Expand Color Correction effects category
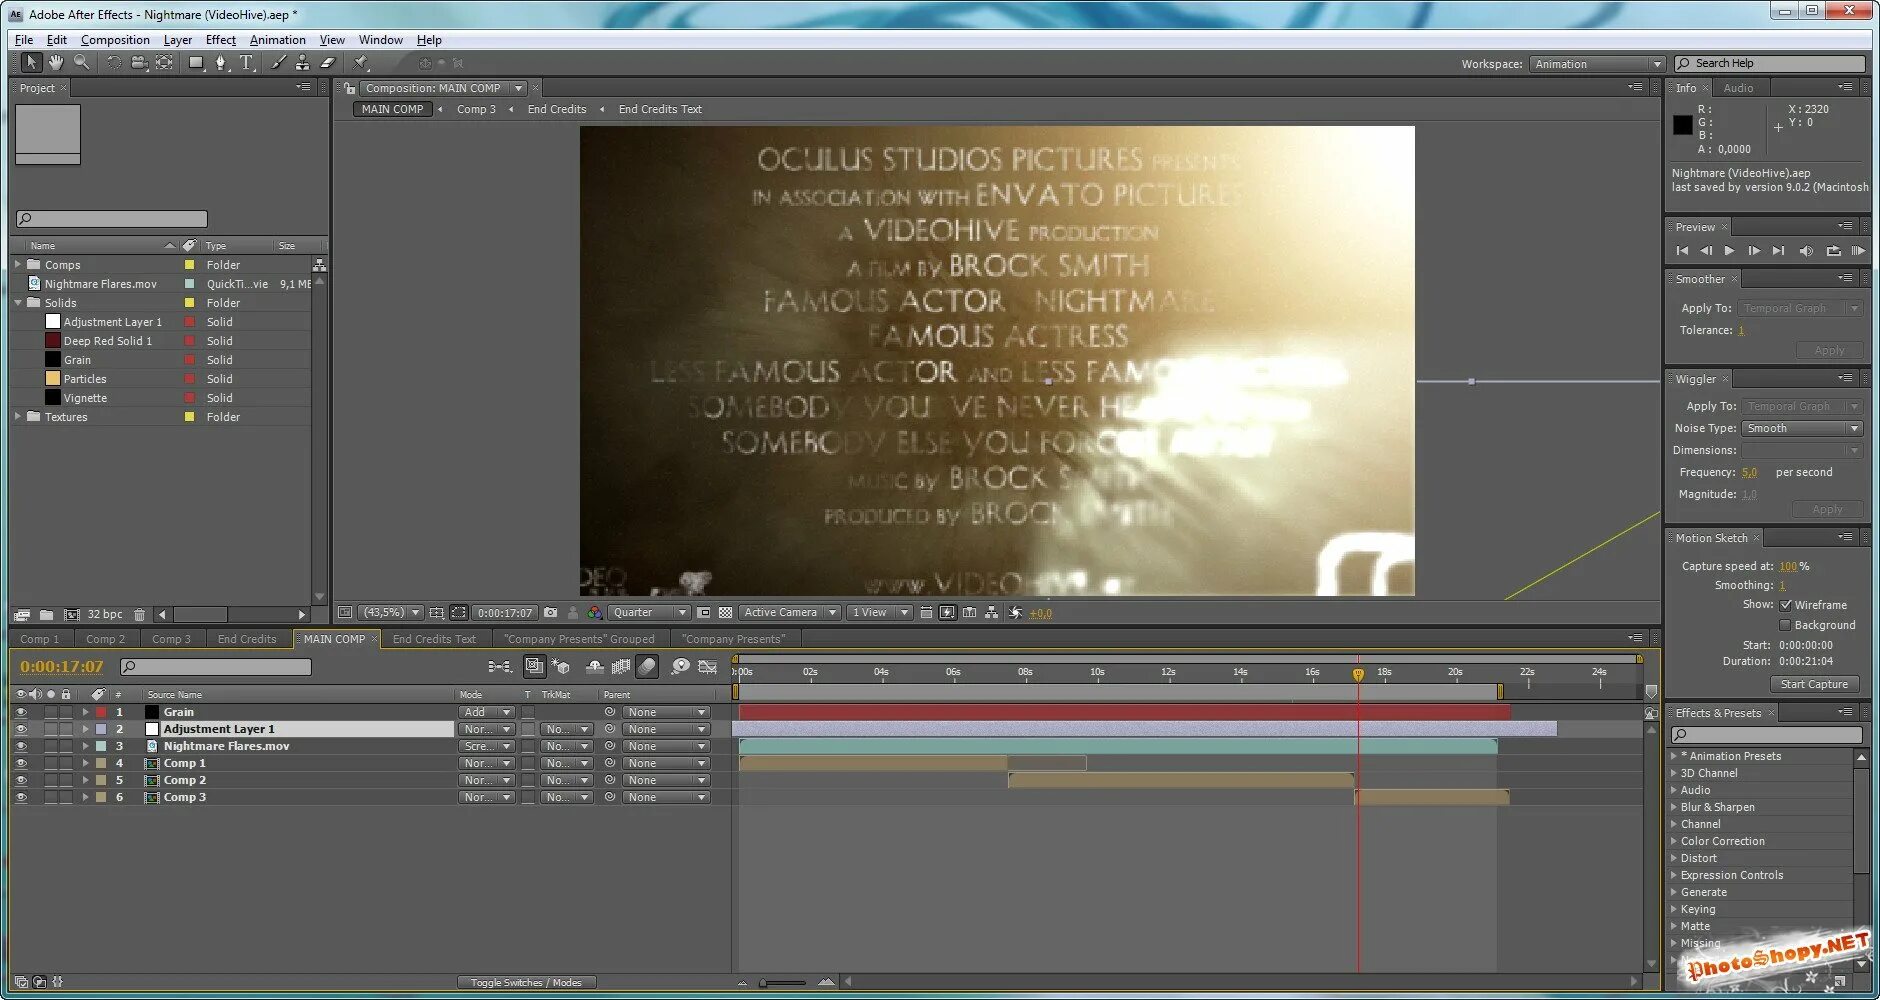The image size is (1880, 1000). [1674, 841]
